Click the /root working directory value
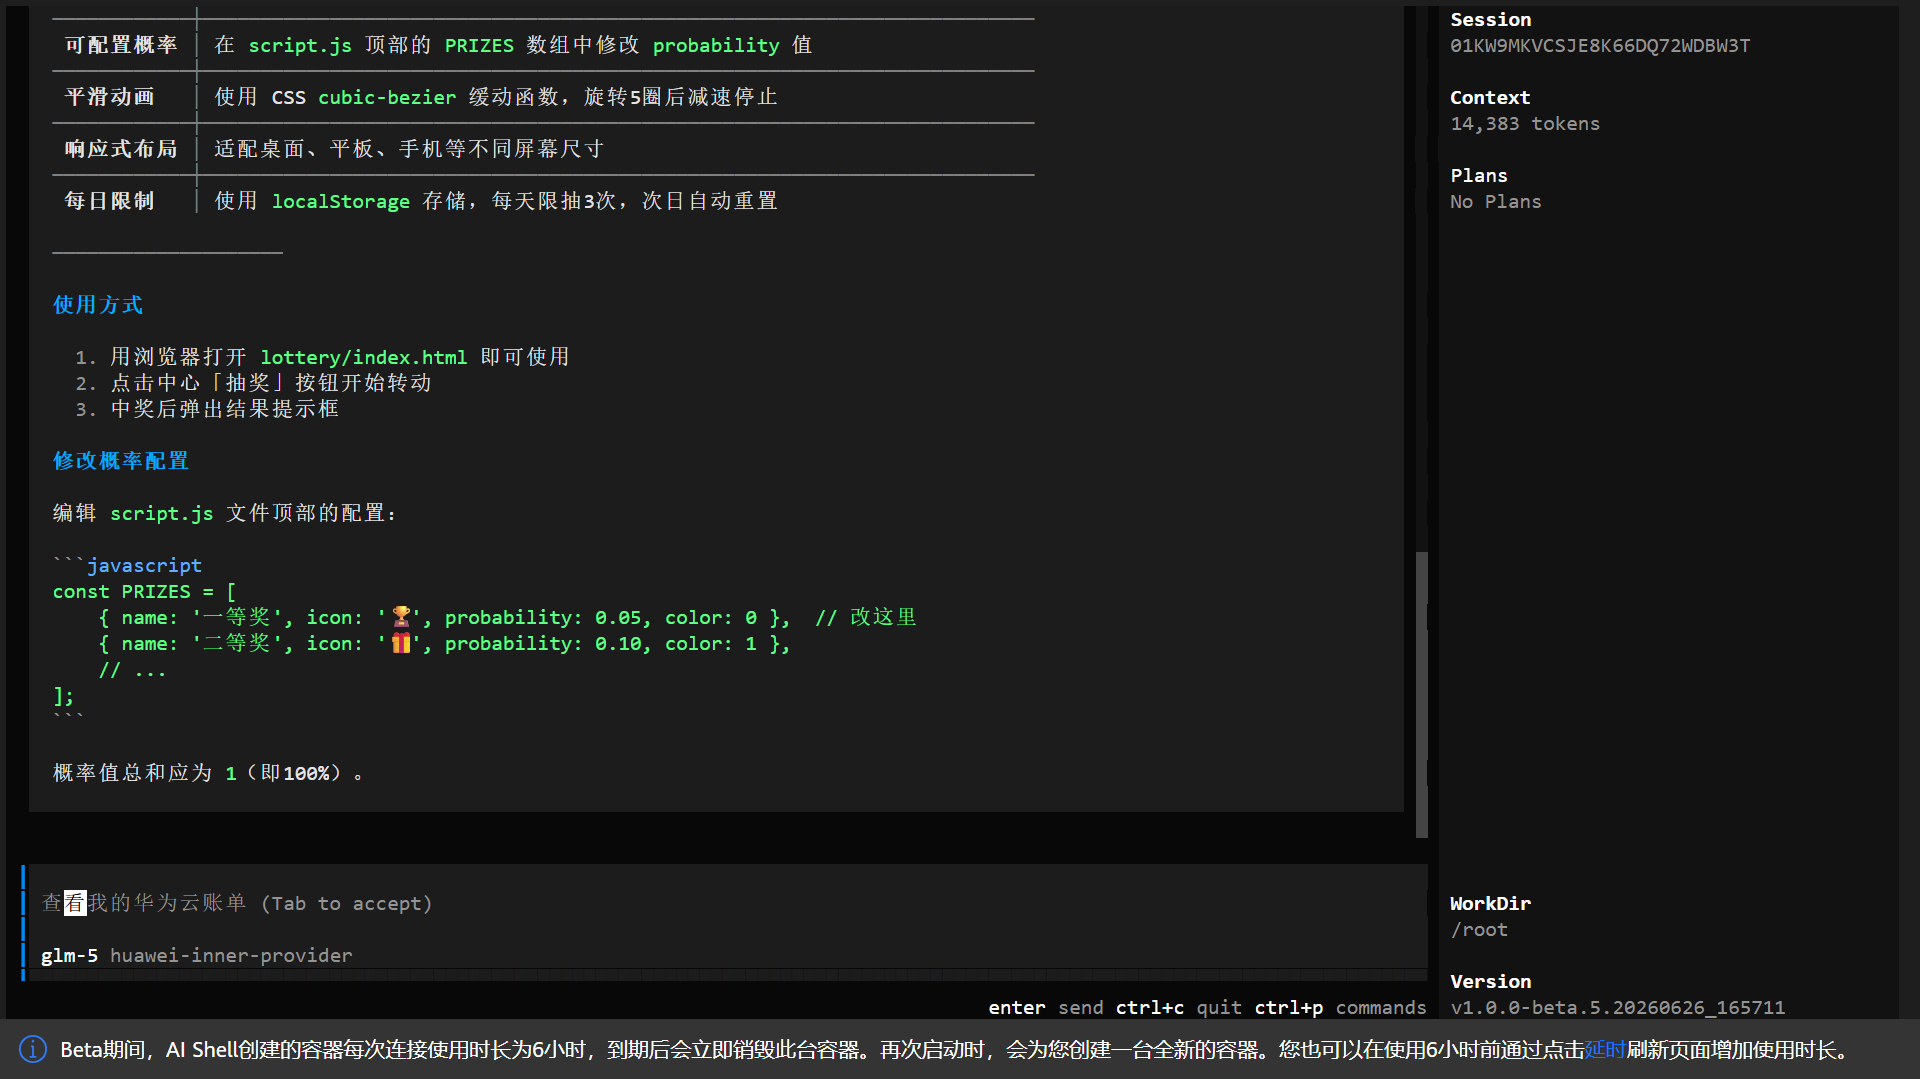 tap(1479, 929)
